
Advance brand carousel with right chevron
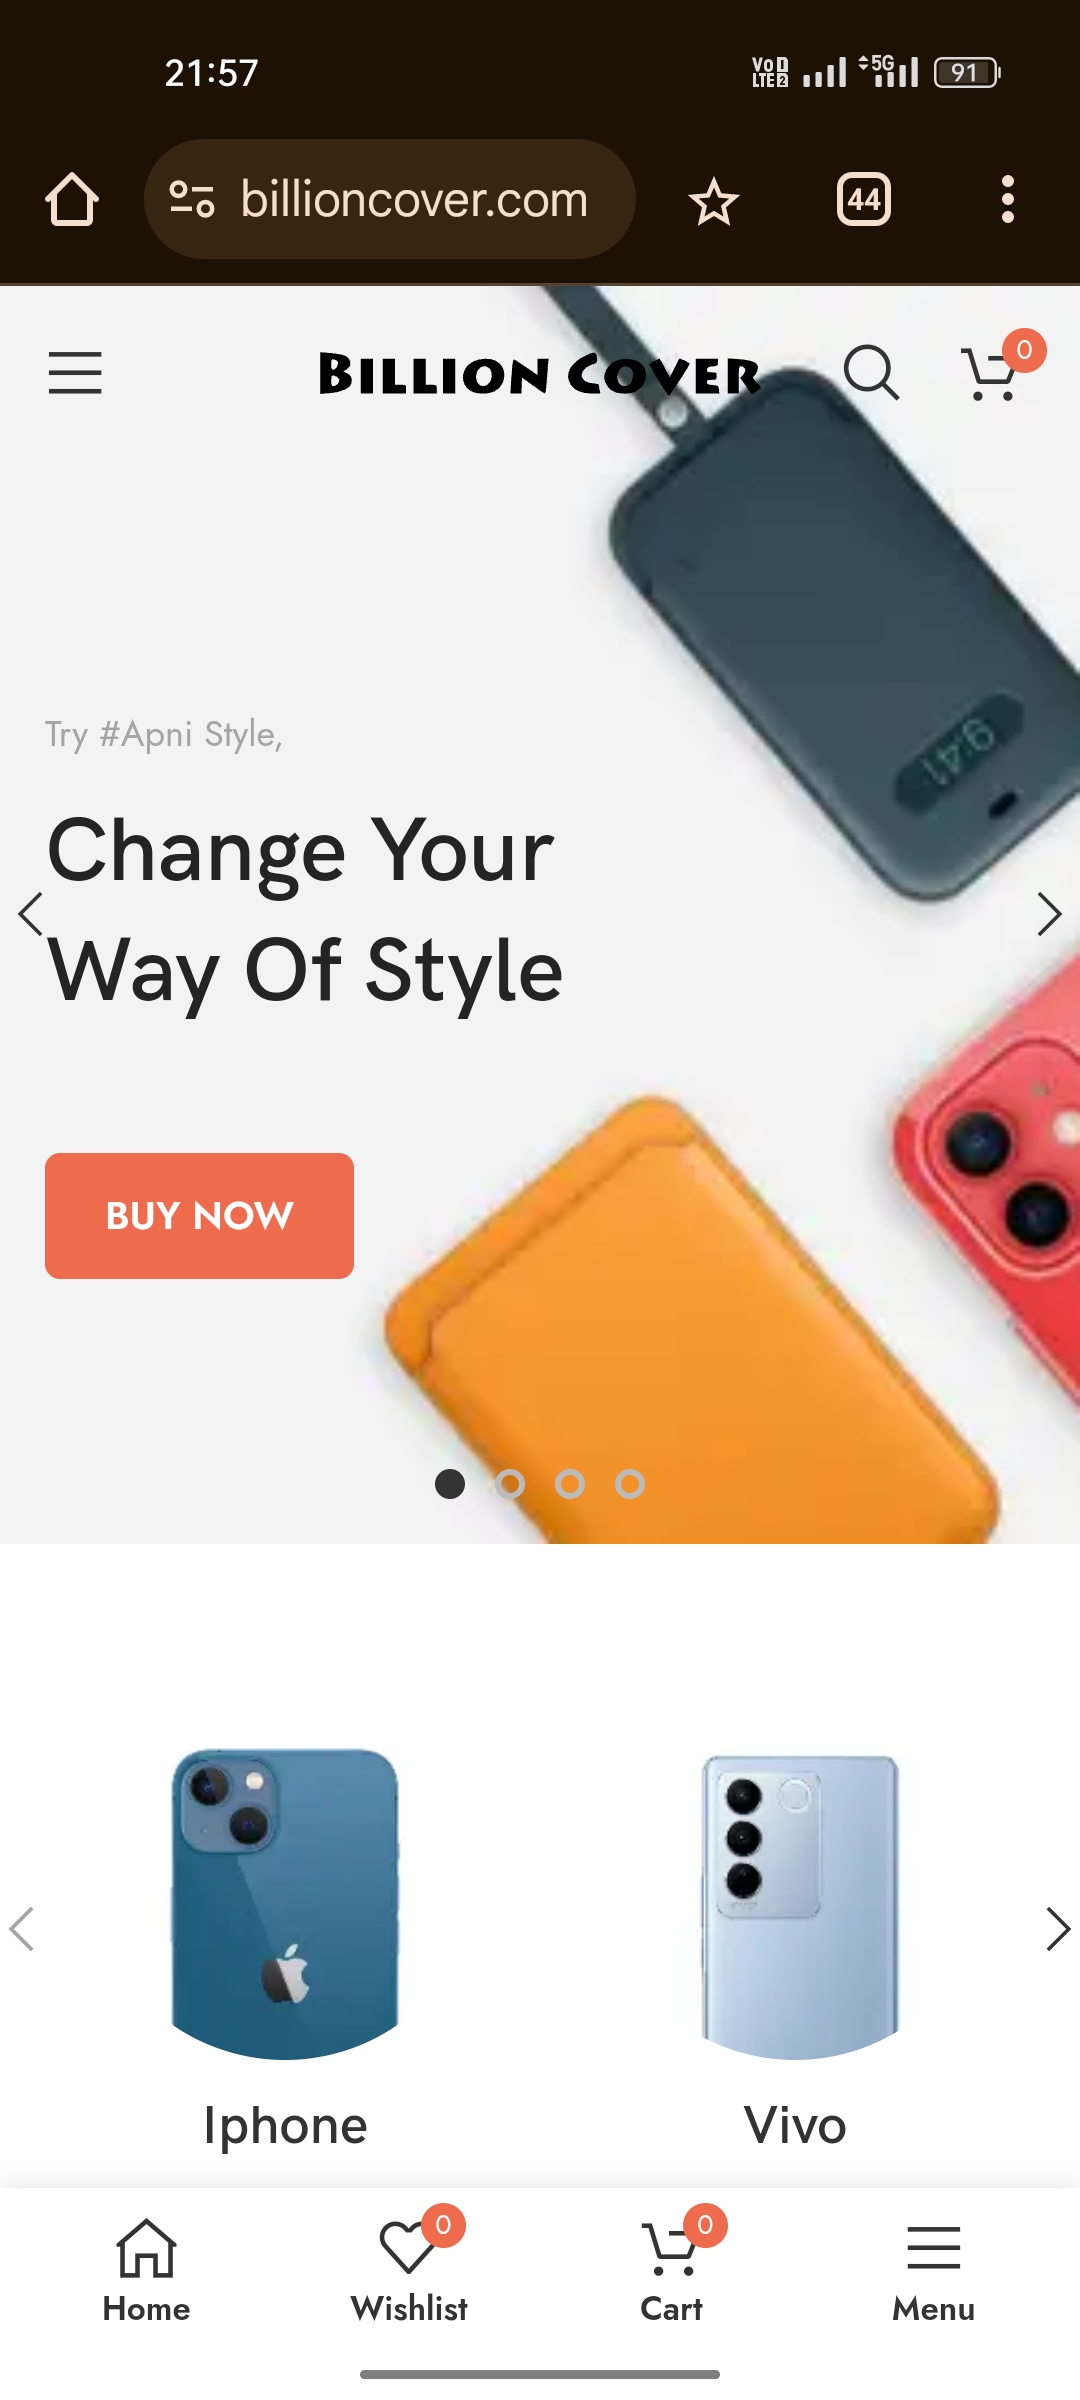(1058, 1929)
